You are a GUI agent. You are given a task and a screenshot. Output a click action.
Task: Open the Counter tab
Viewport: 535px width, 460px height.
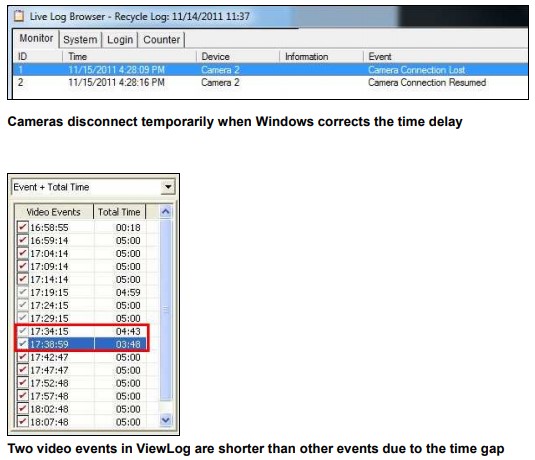(x=161, y=40)
